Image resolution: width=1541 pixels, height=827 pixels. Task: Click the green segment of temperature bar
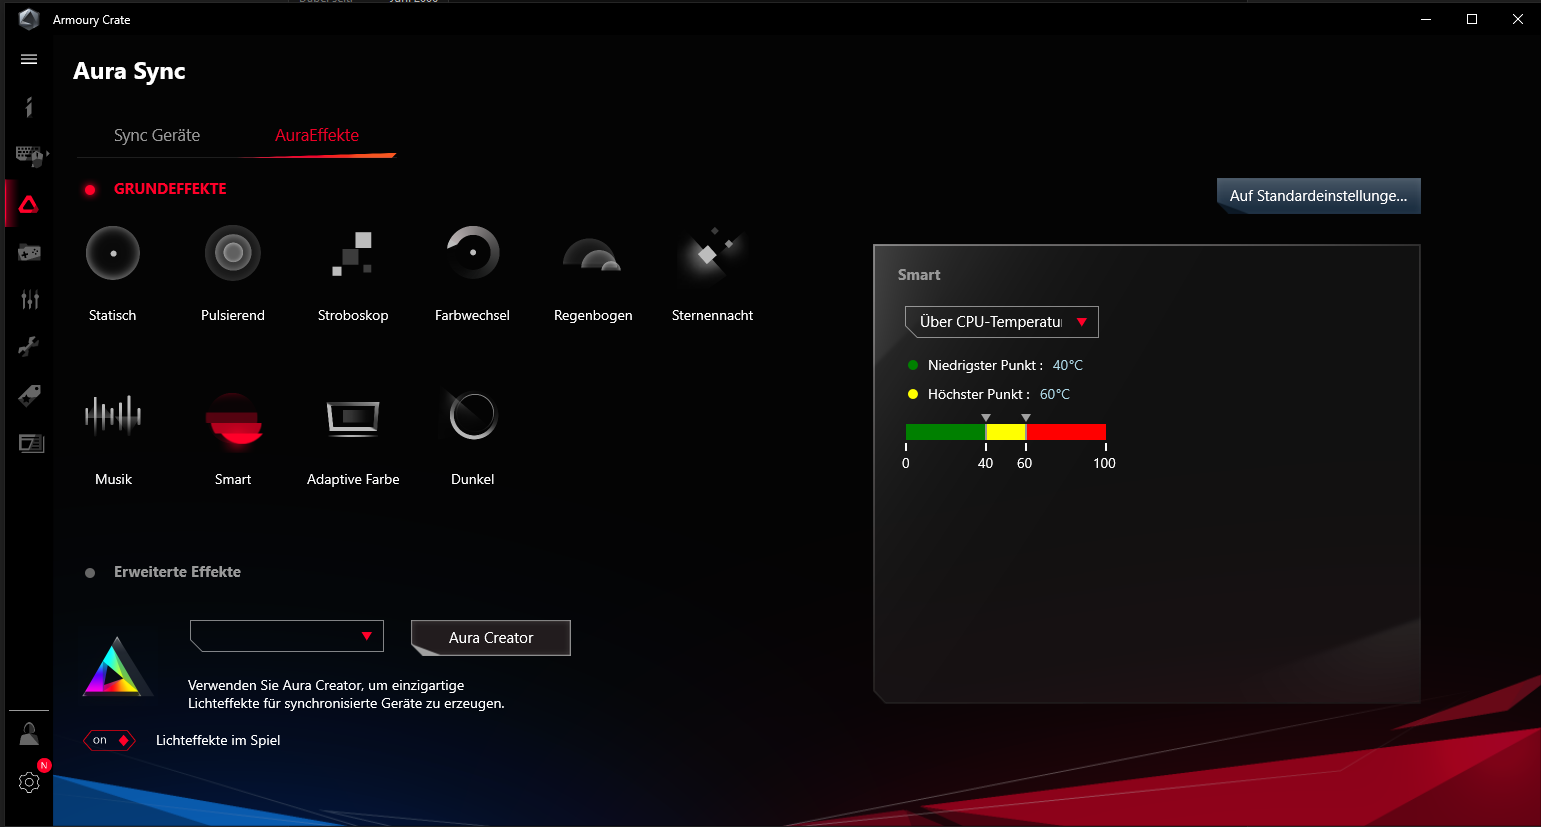945,432
